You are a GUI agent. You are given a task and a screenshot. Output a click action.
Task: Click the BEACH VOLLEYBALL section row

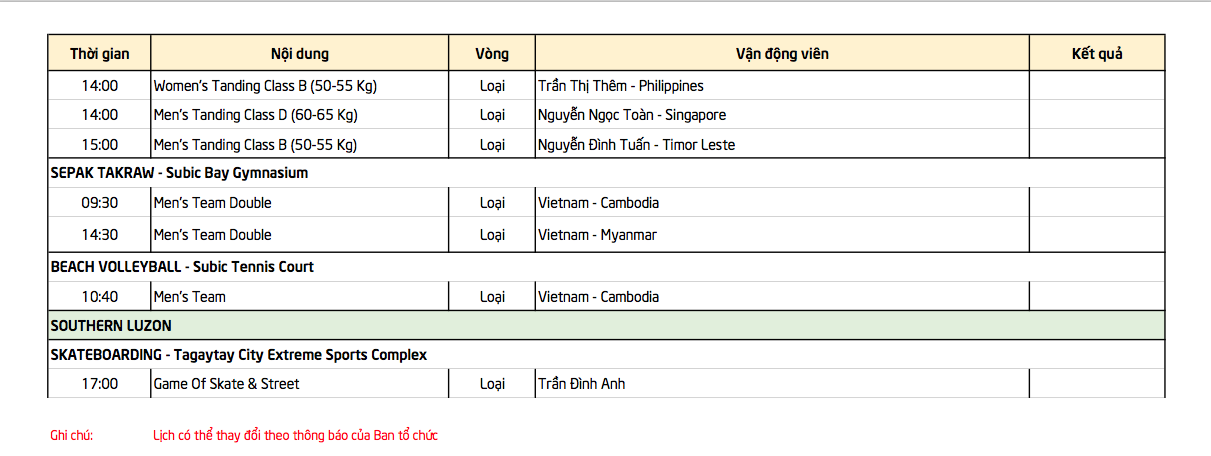[606, 267]
